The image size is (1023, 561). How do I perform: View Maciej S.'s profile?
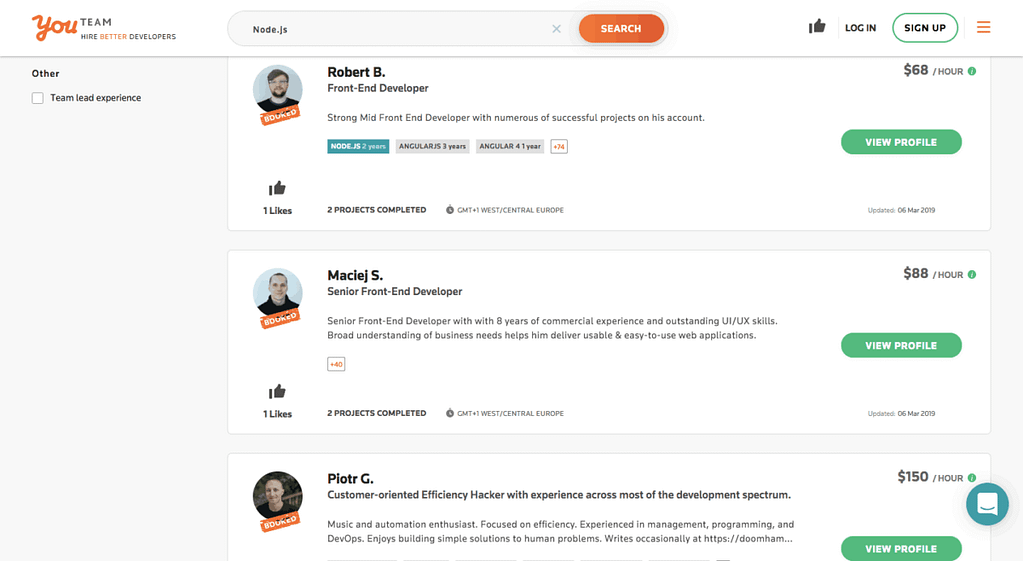click(901, 346)
